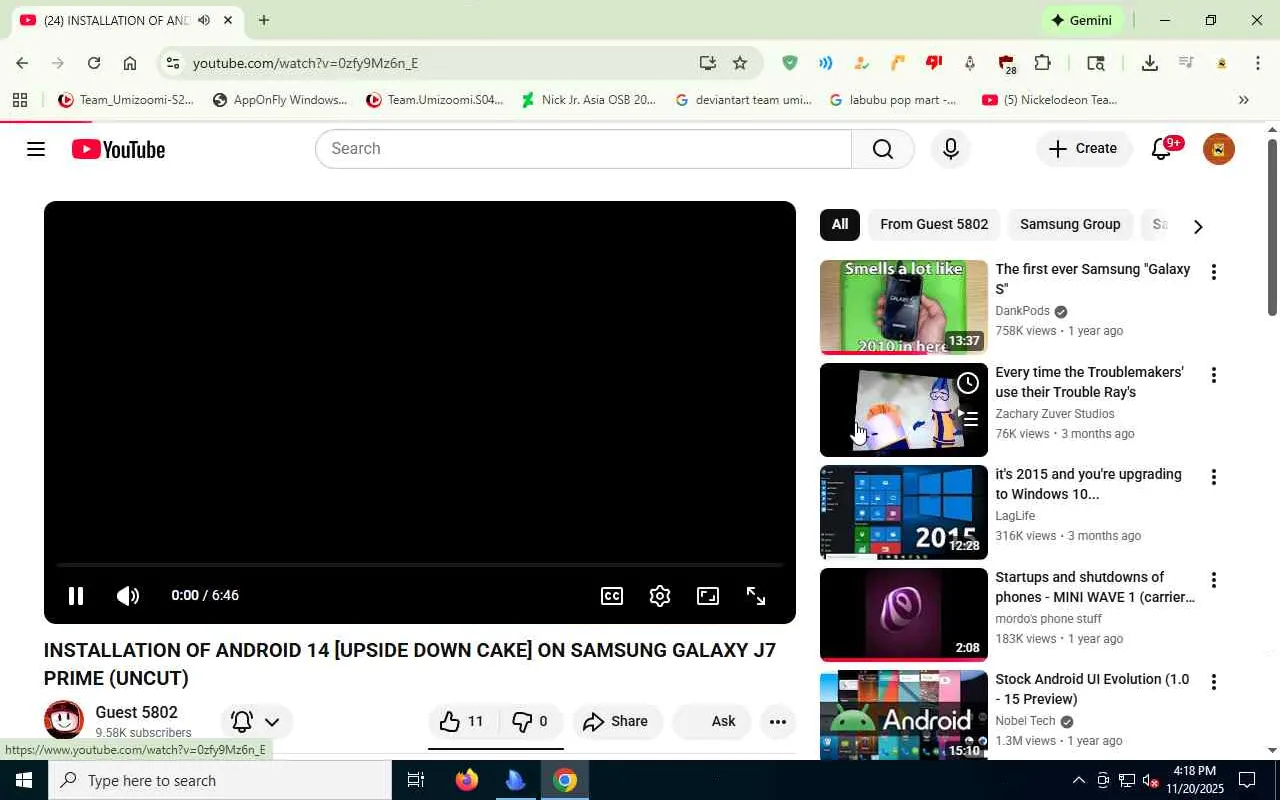Open the Chrome Downloads icon

point(1150,63)
